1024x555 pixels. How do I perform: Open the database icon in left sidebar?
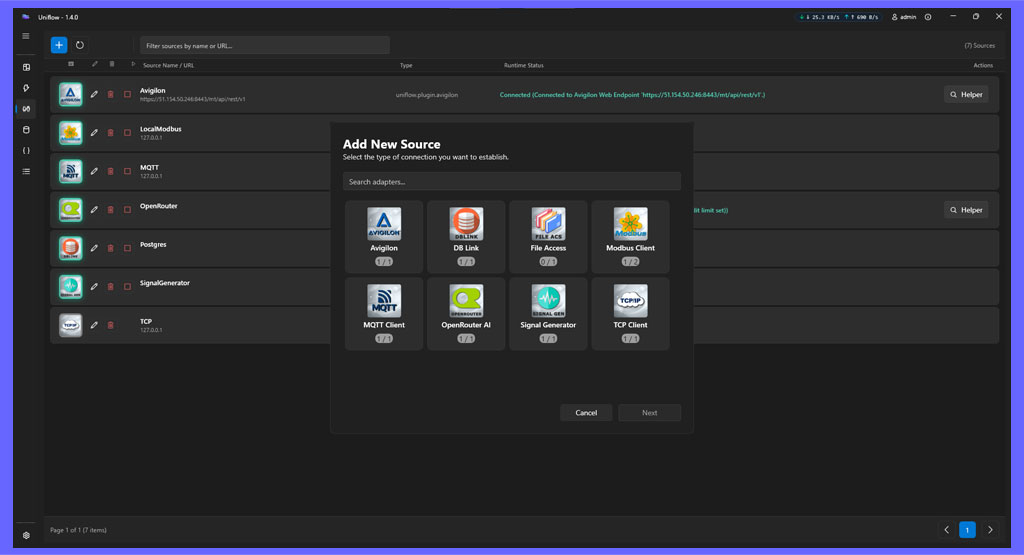[26, 130]
